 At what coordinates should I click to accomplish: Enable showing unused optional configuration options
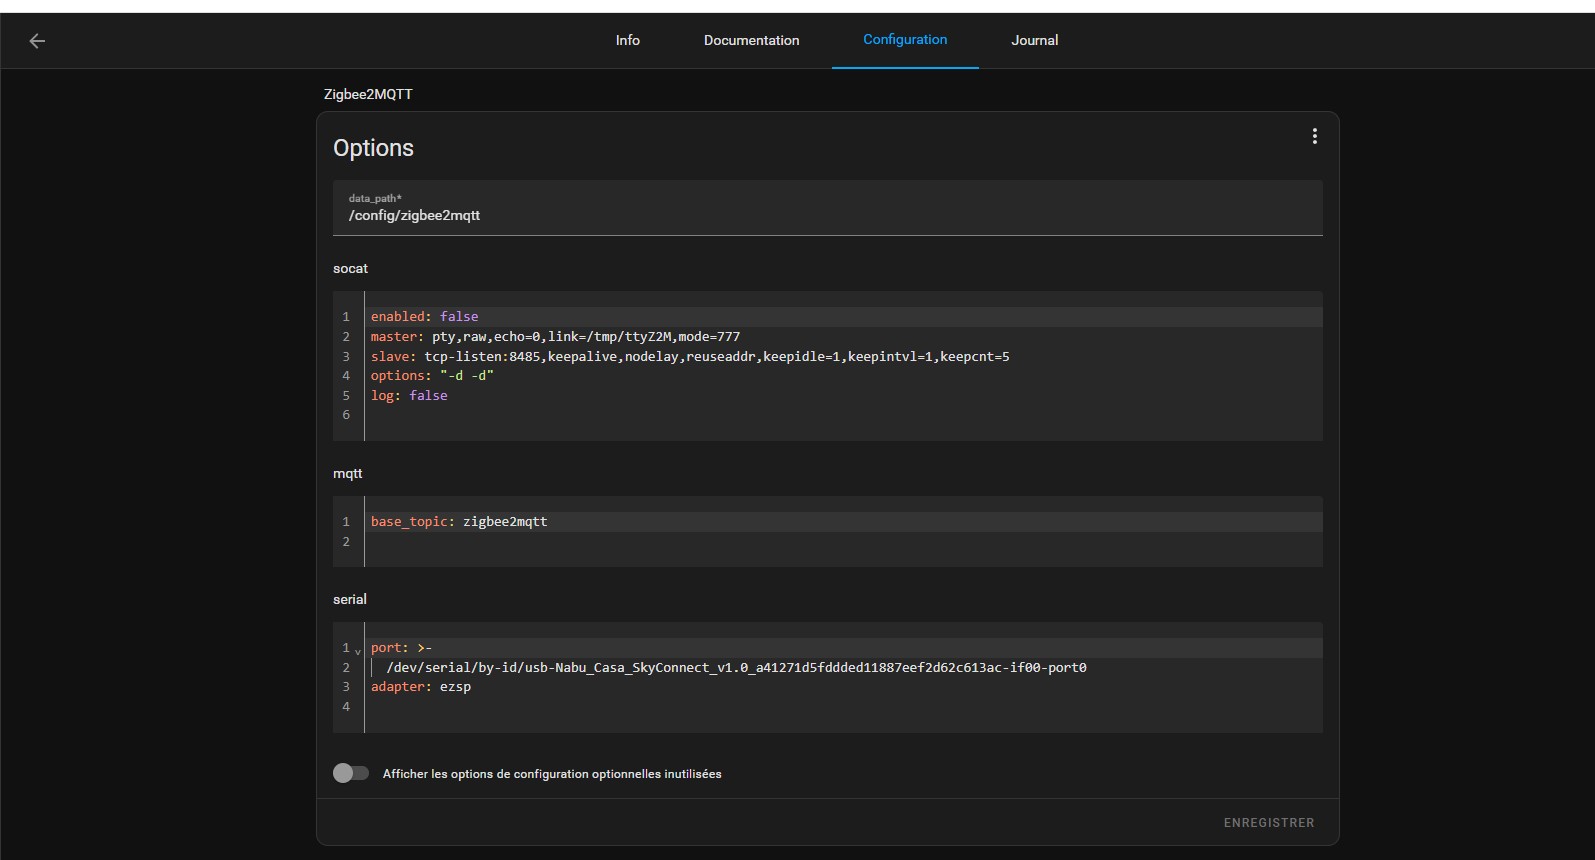pos(351,773)
